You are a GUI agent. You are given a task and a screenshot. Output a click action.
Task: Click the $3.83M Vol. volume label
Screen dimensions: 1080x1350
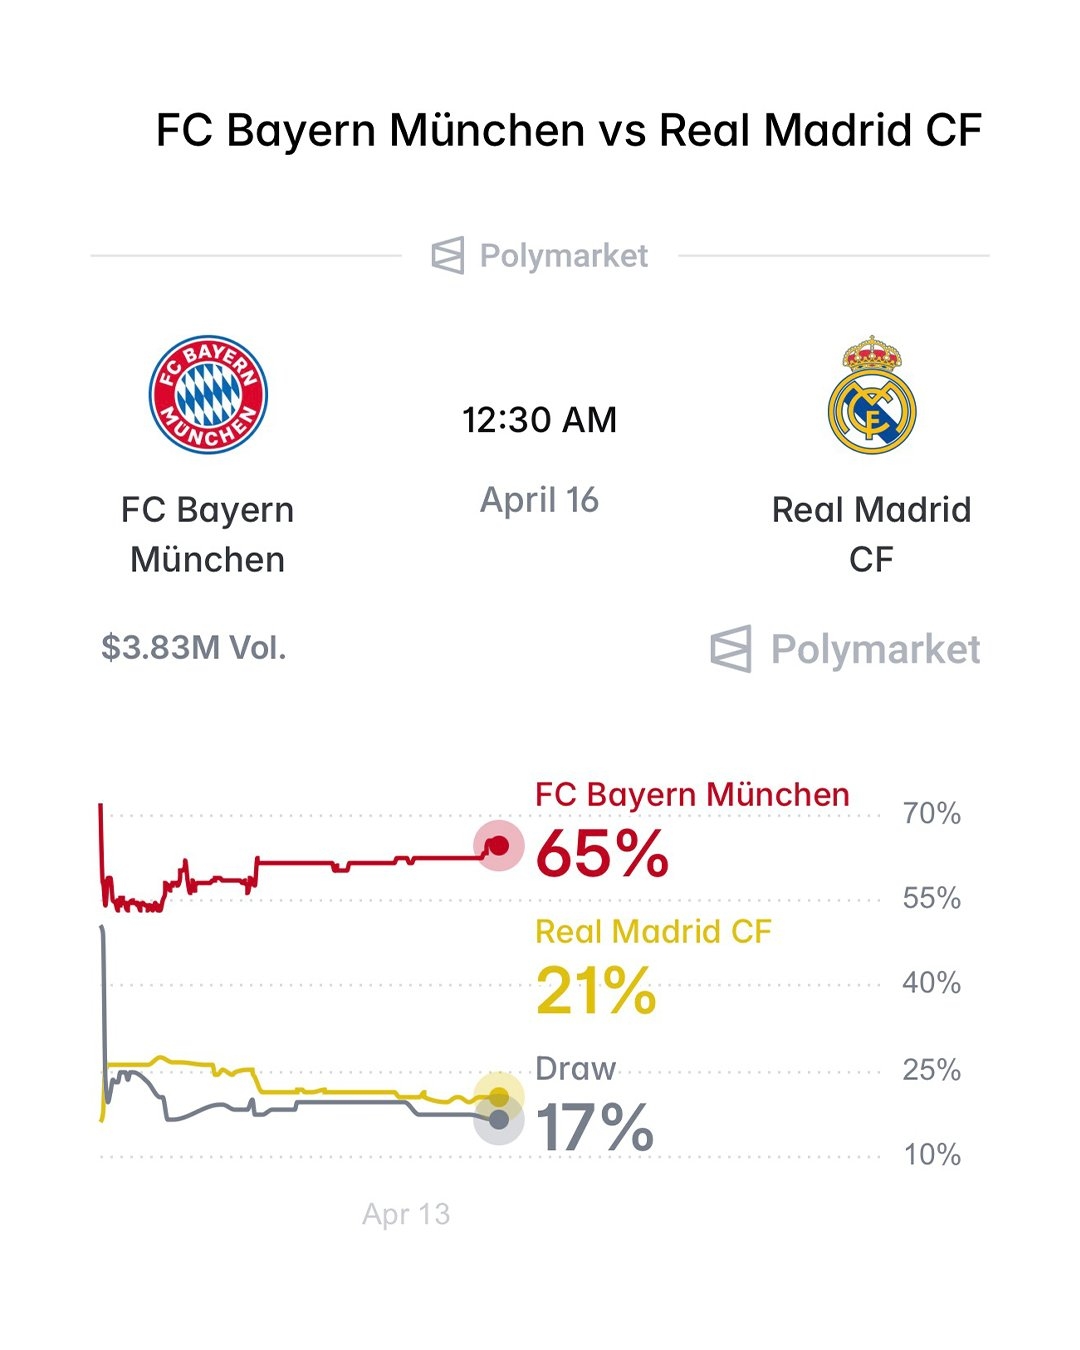(x=194, y=648)
